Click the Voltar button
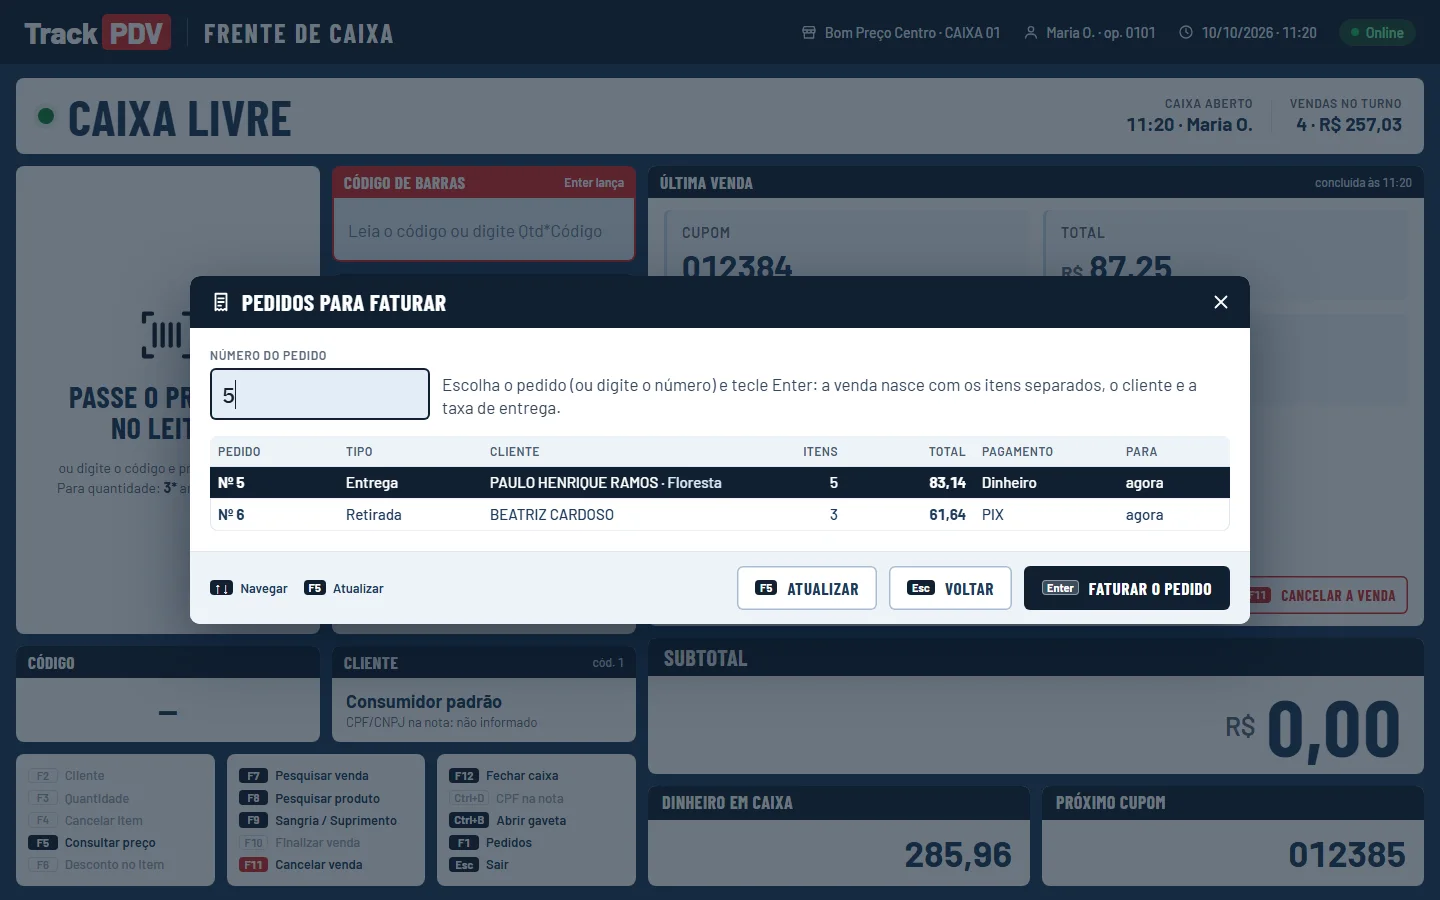 pyautogui.click(x=950, y=588)
